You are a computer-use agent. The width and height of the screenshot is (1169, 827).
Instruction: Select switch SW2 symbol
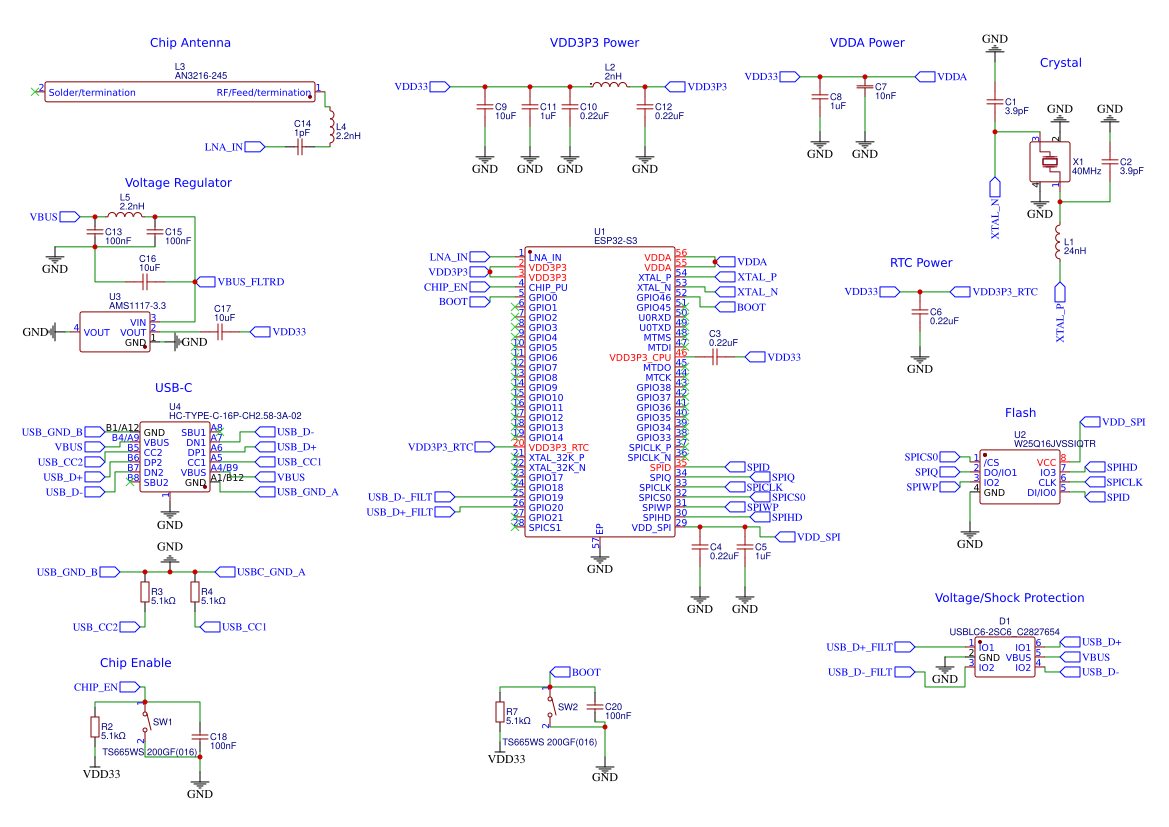(550, 707)
